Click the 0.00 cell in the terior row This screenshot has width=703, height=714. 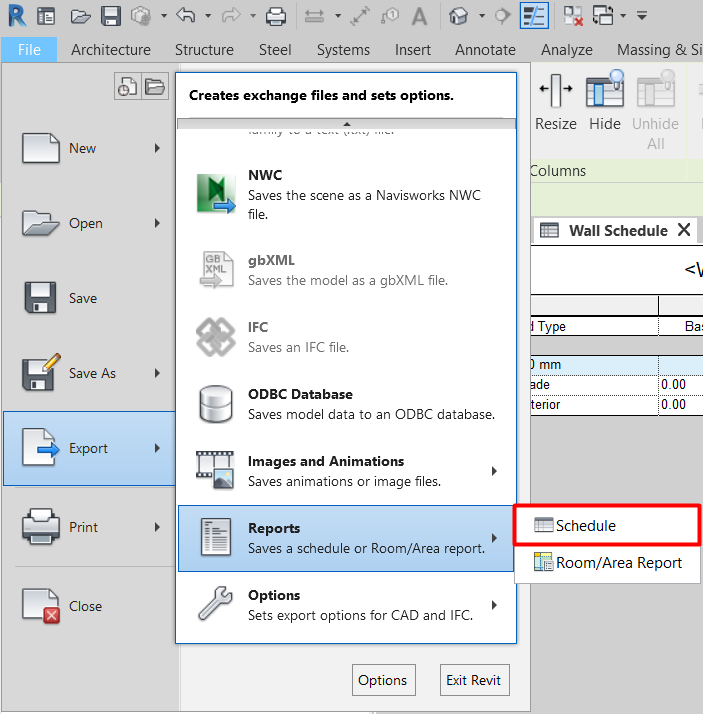(681, 405)
